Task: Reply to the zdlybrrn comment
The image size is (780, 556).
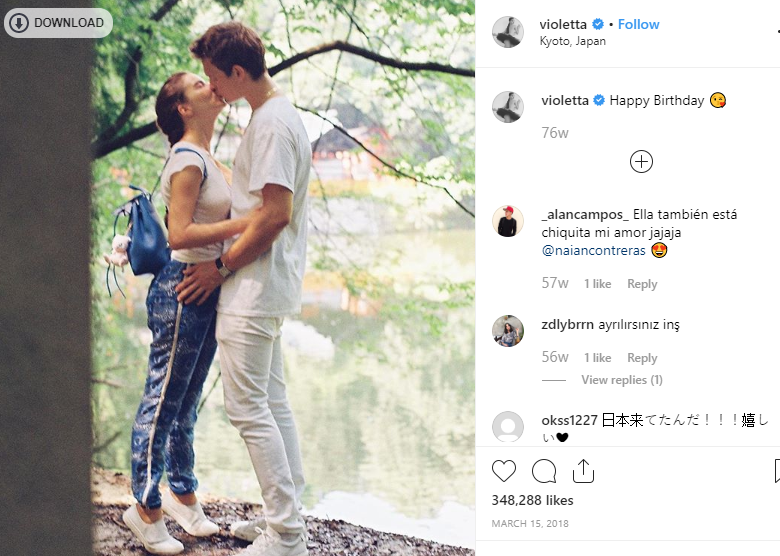Action: coord(642,358)
